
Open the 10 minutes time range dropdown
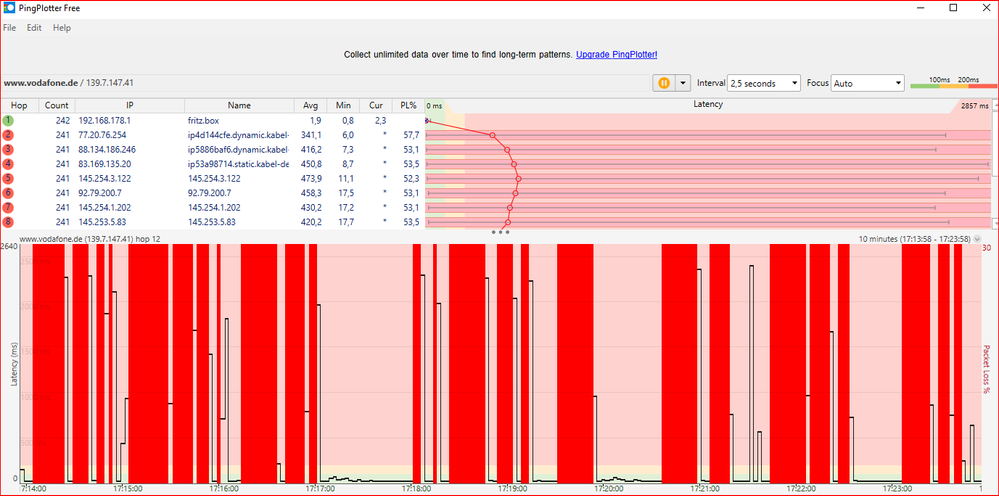coord(914,239)
